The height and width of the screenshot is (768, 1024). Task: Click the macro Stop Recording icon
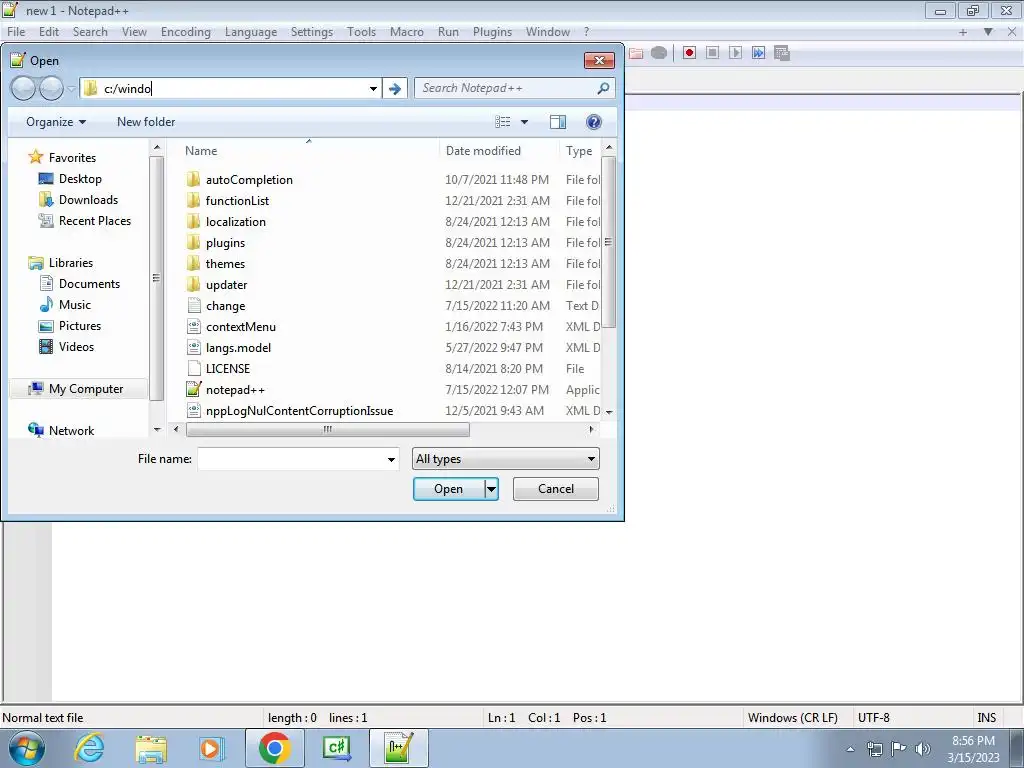click(x=712, y=53)
